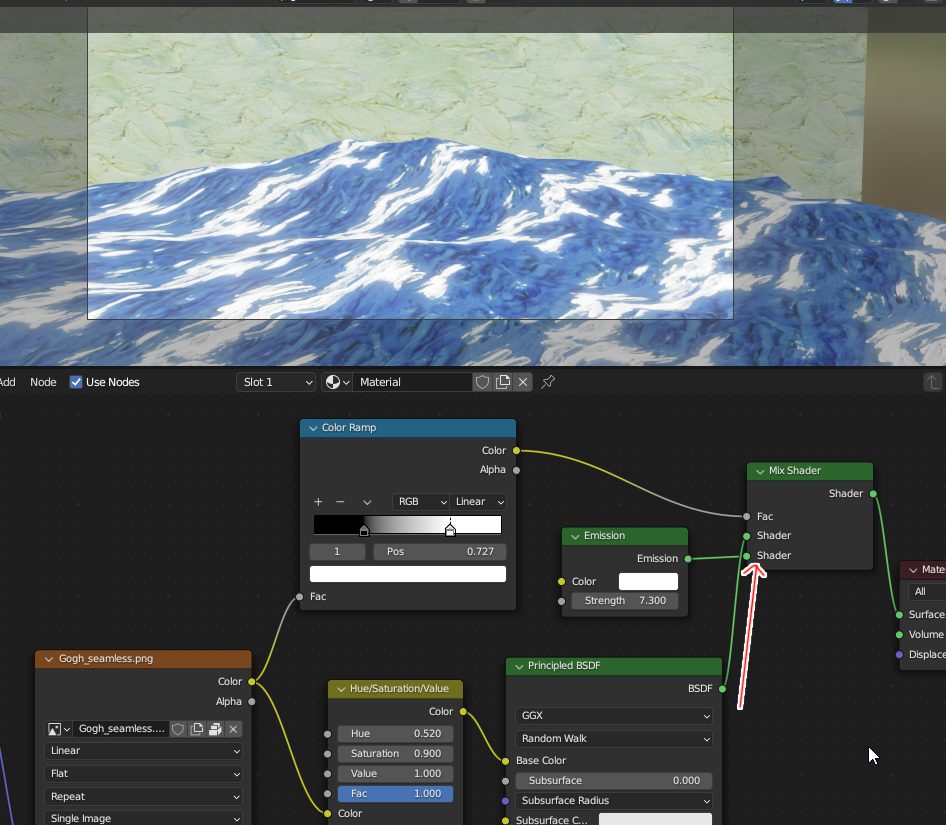Toggle the pin icon in node editor header
946x825 pixels.
pyautogui.click(x=548, y=382)
